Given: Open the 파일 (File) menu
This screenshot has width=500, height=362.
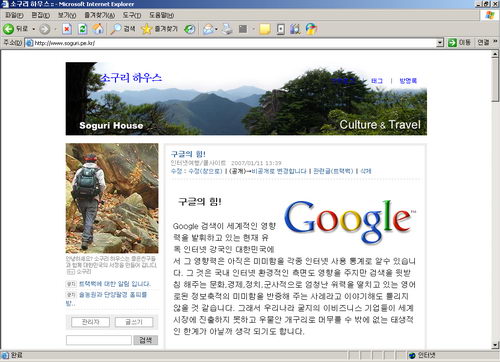Looking at the screenshot, I should tap(14, 15).
